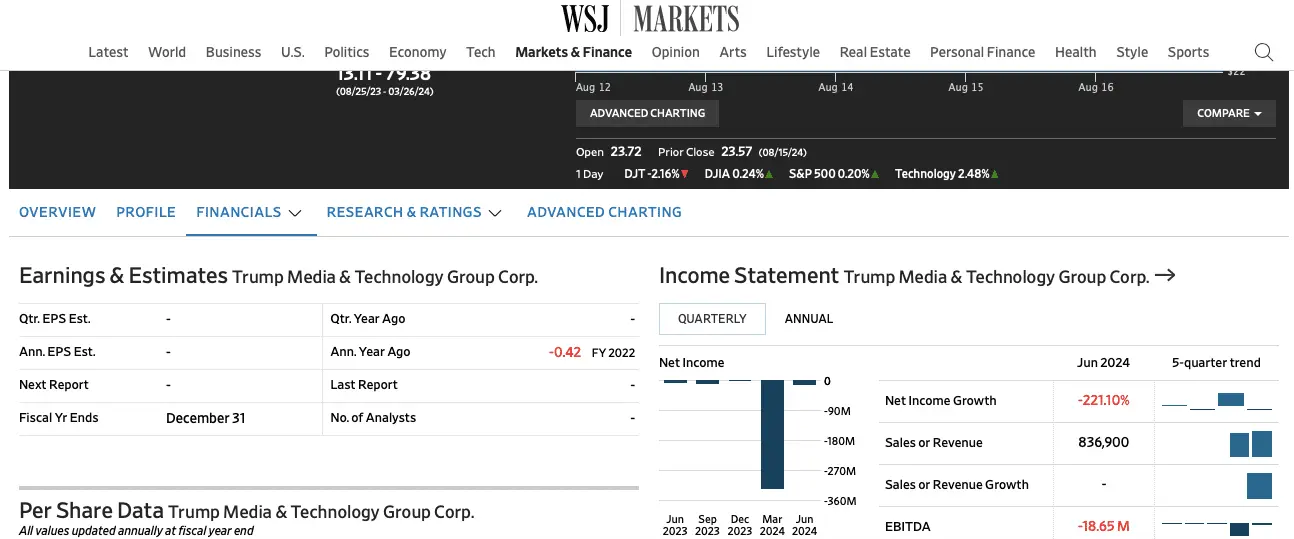Click the Income Statement arrow icon
The width and height of the screenshot is (1294, 539).
tap(1165, 276)
